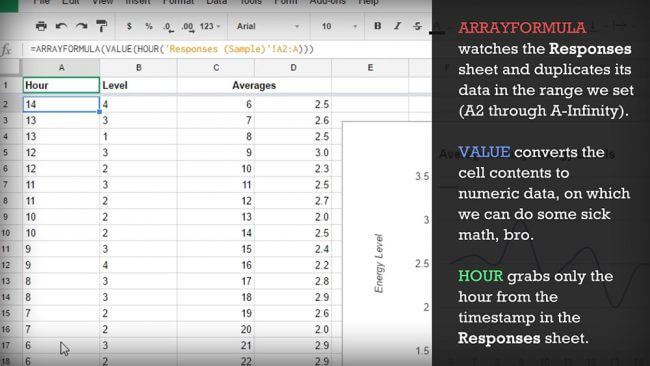Select cell A7 containing 11
Image resolution: width=650 pixels, height=366 pixels.
[61, 185]
